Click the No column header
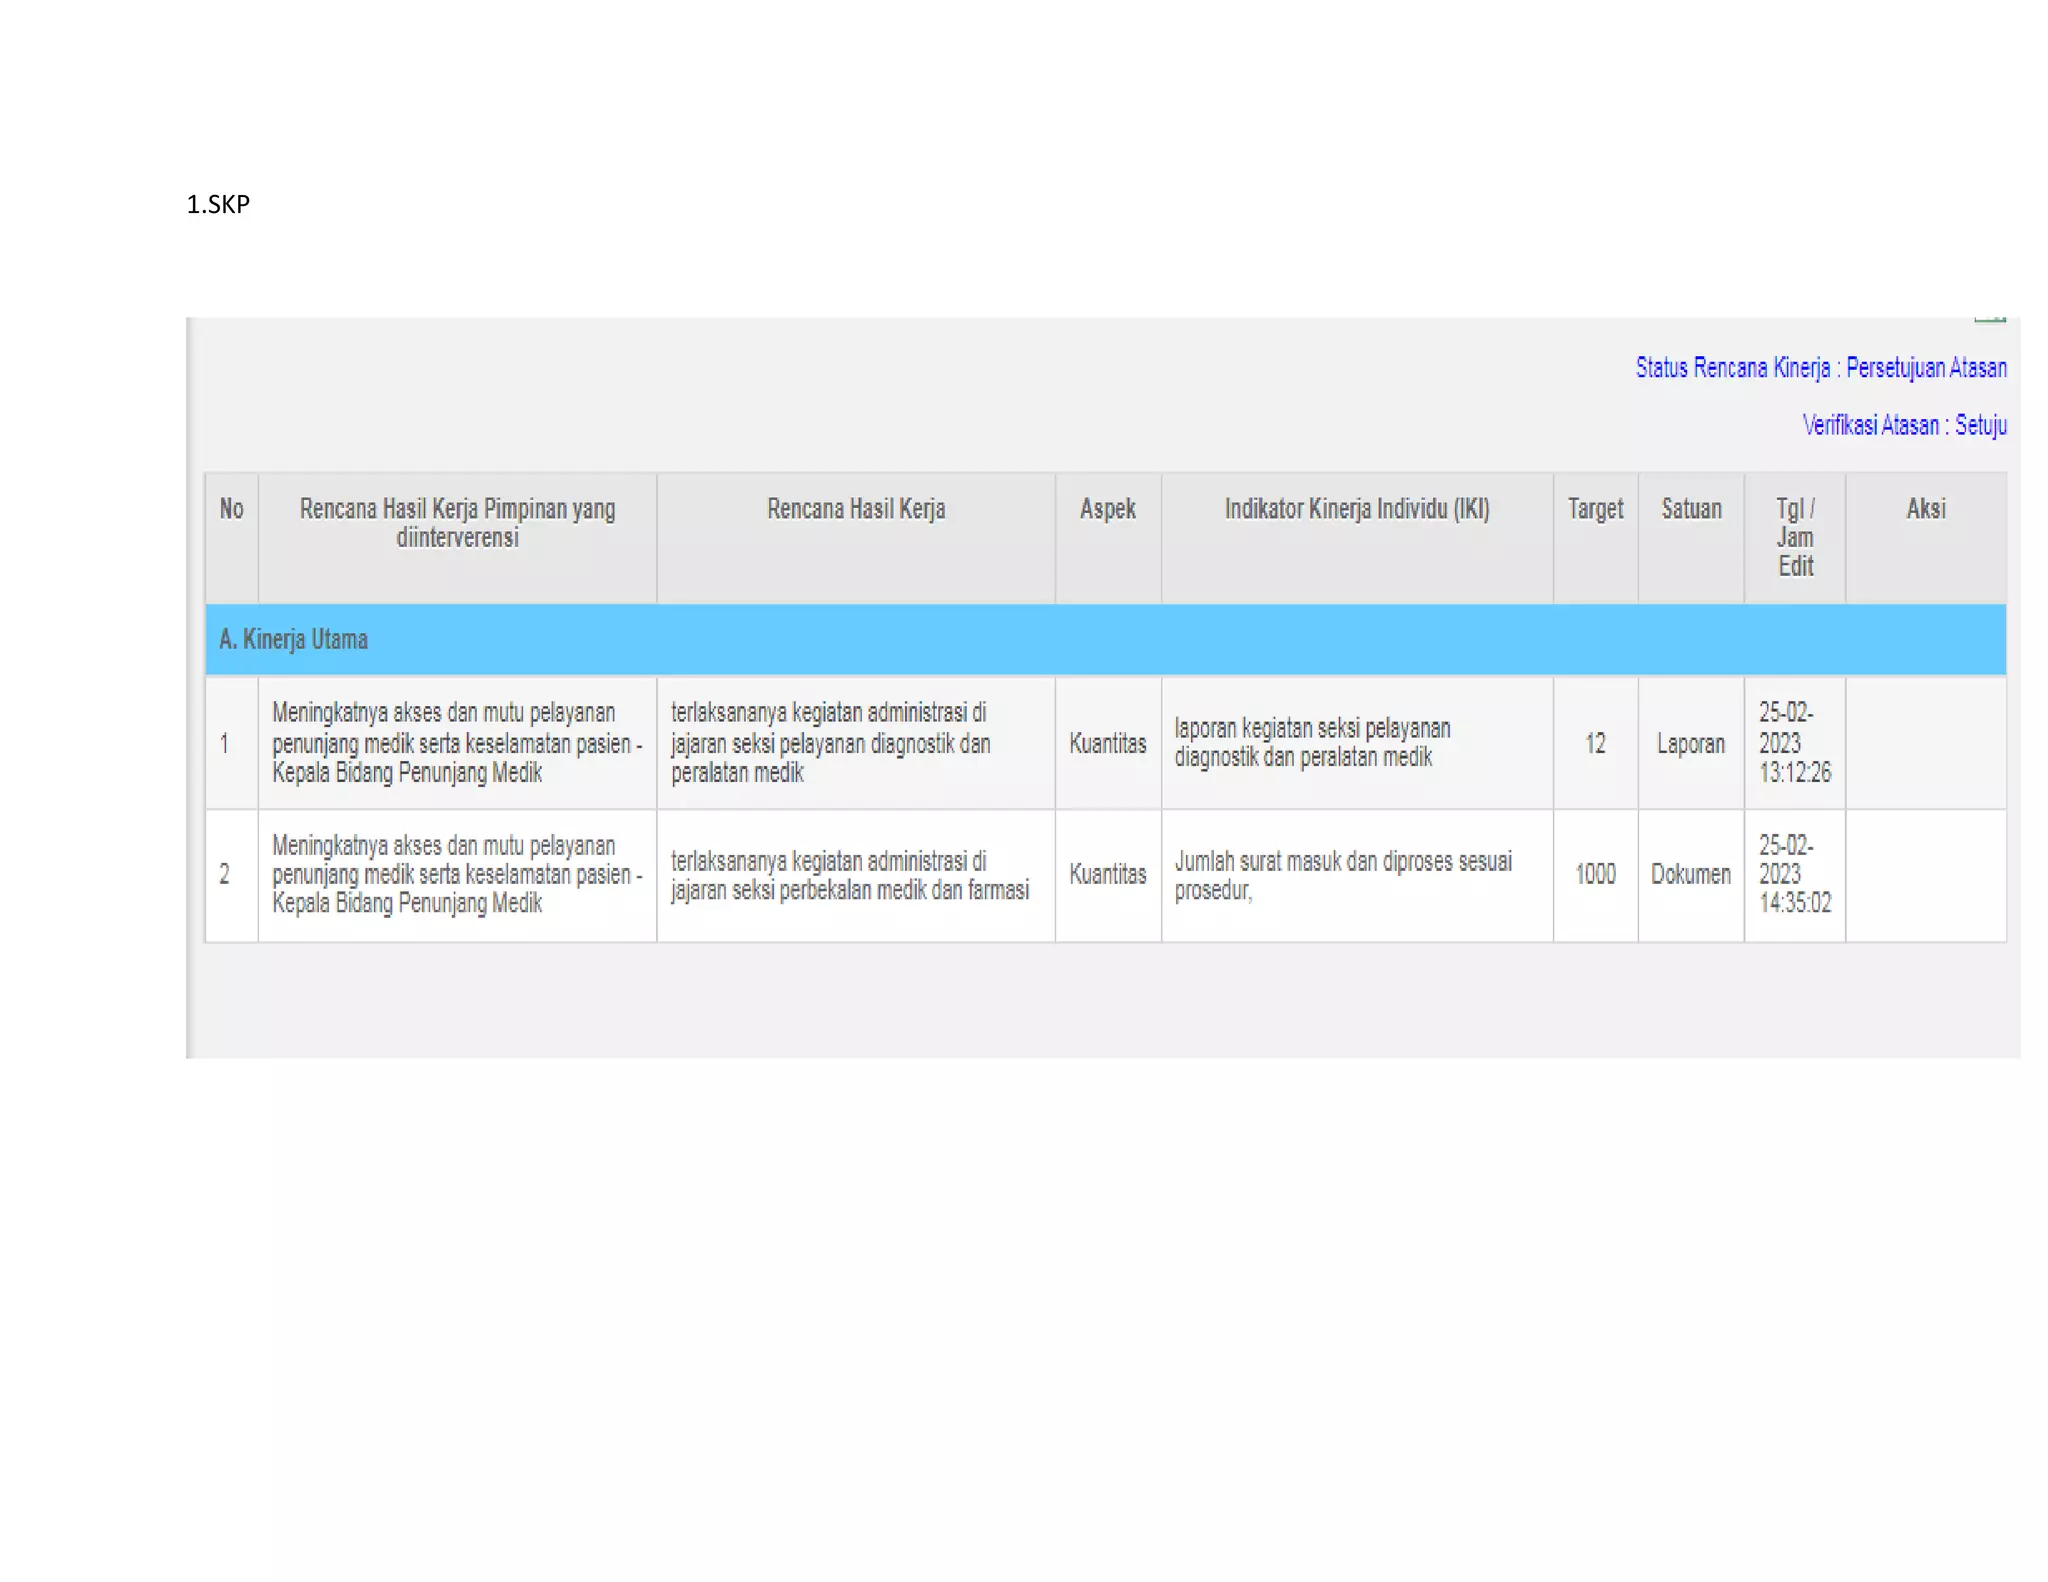 (231, 509)
